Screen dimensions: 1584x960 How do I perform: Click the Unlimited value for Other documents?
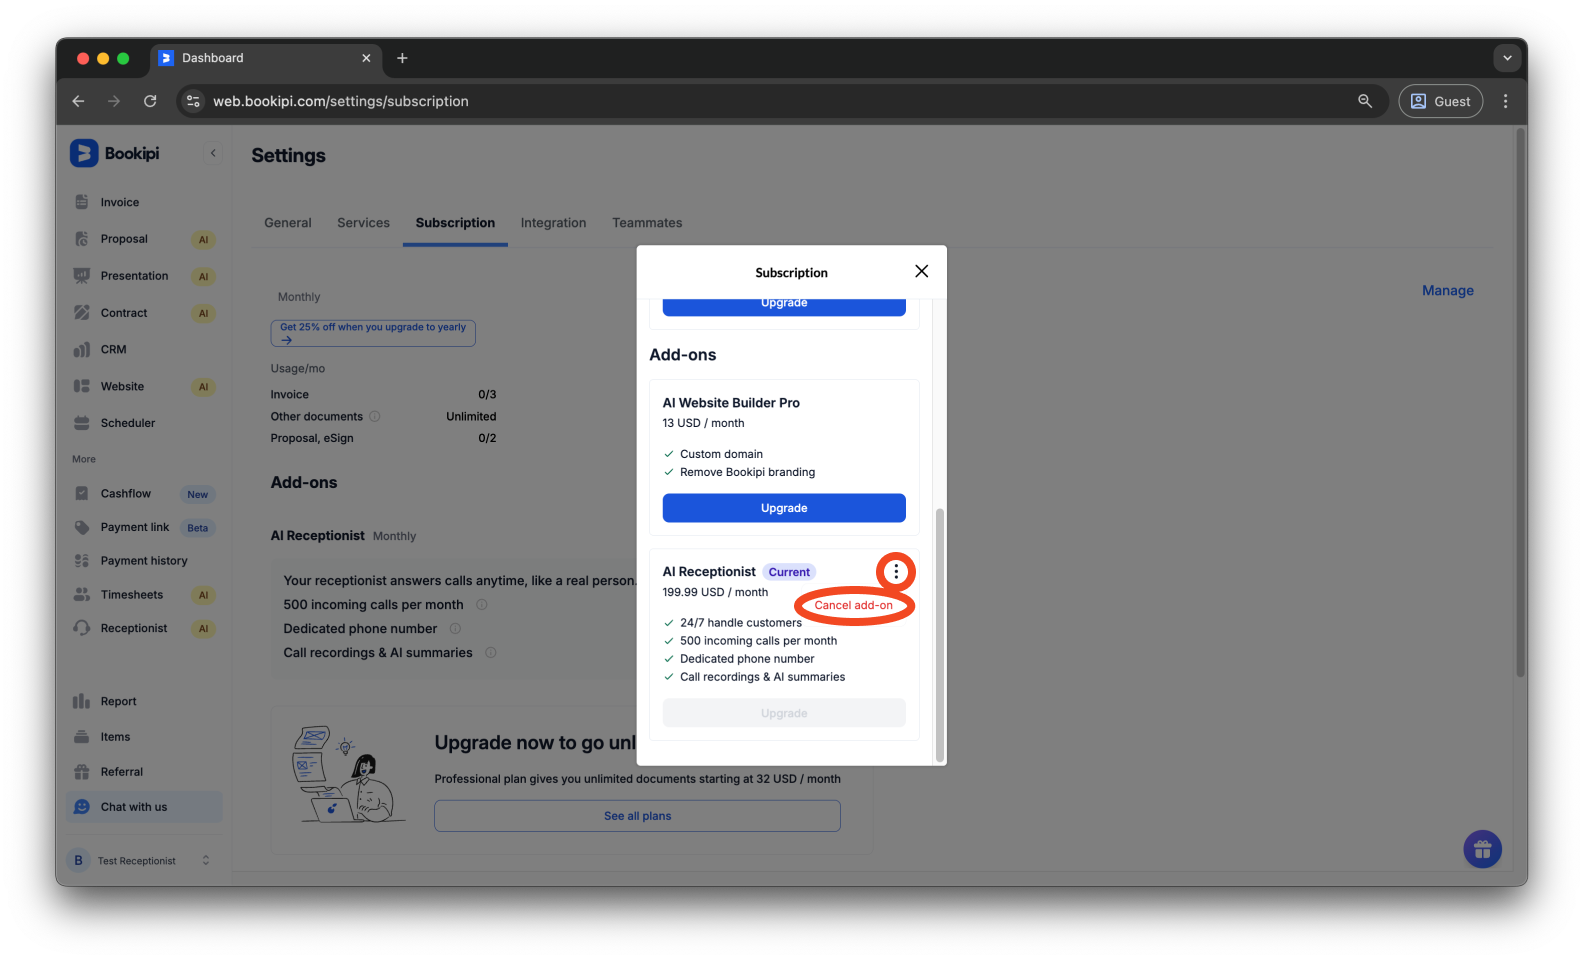(471, 416)
